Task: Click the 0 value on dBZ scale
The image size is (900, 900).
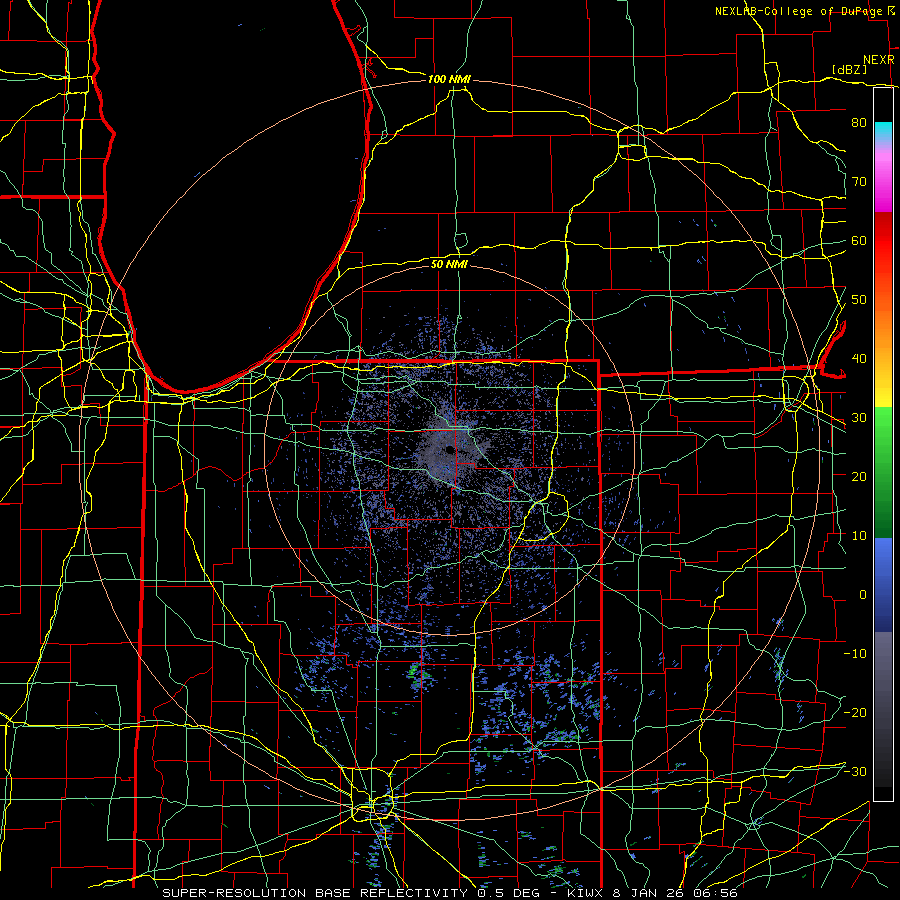Action: coord(863,595)
